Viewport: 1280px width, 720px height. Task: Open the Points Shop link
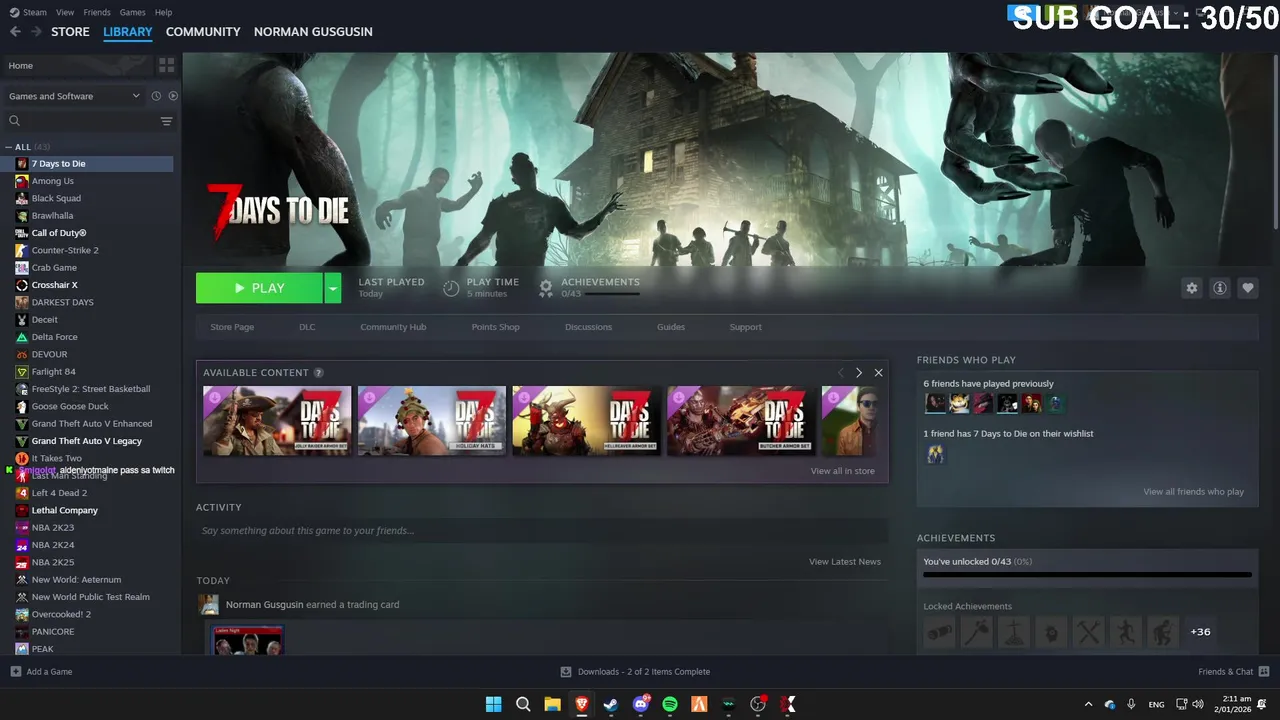coord(495,327)
